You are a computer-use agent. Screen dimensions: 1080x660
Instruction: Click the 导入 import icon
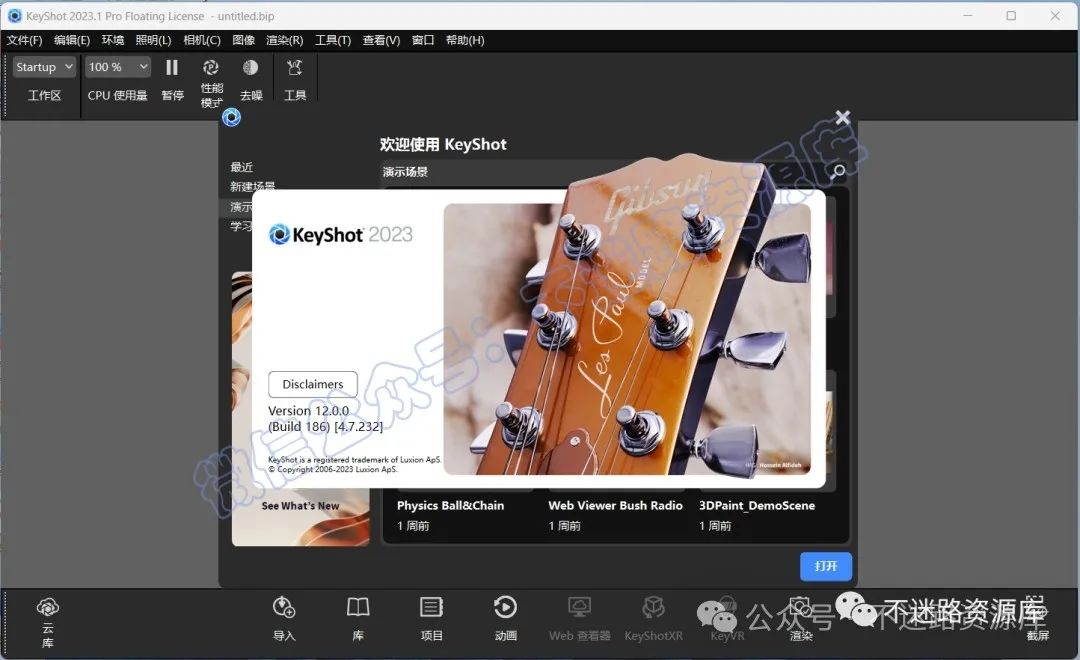click(284, 608)
